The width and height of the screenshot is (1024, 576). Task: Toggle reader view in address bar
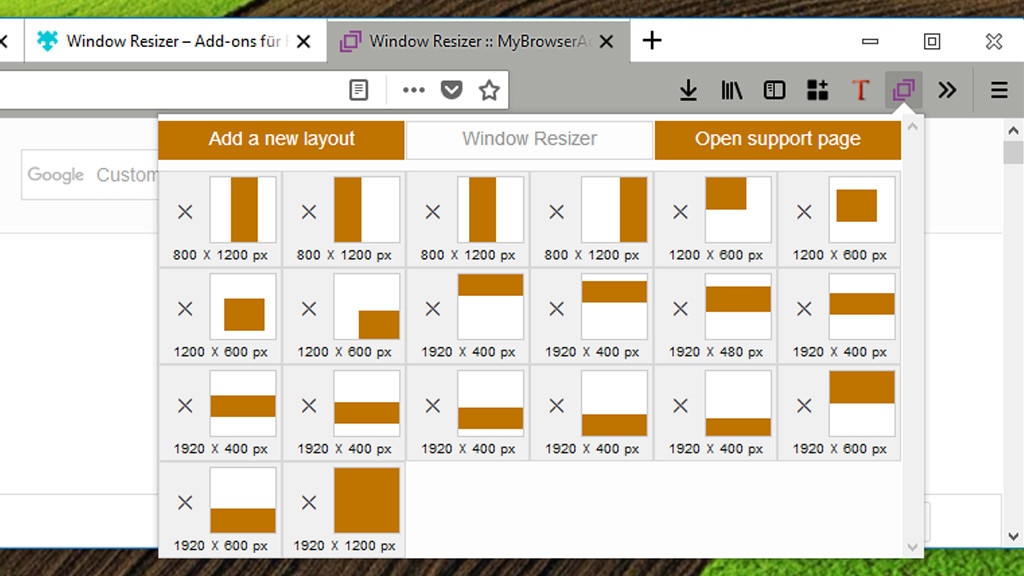click(x=359, y=90)
